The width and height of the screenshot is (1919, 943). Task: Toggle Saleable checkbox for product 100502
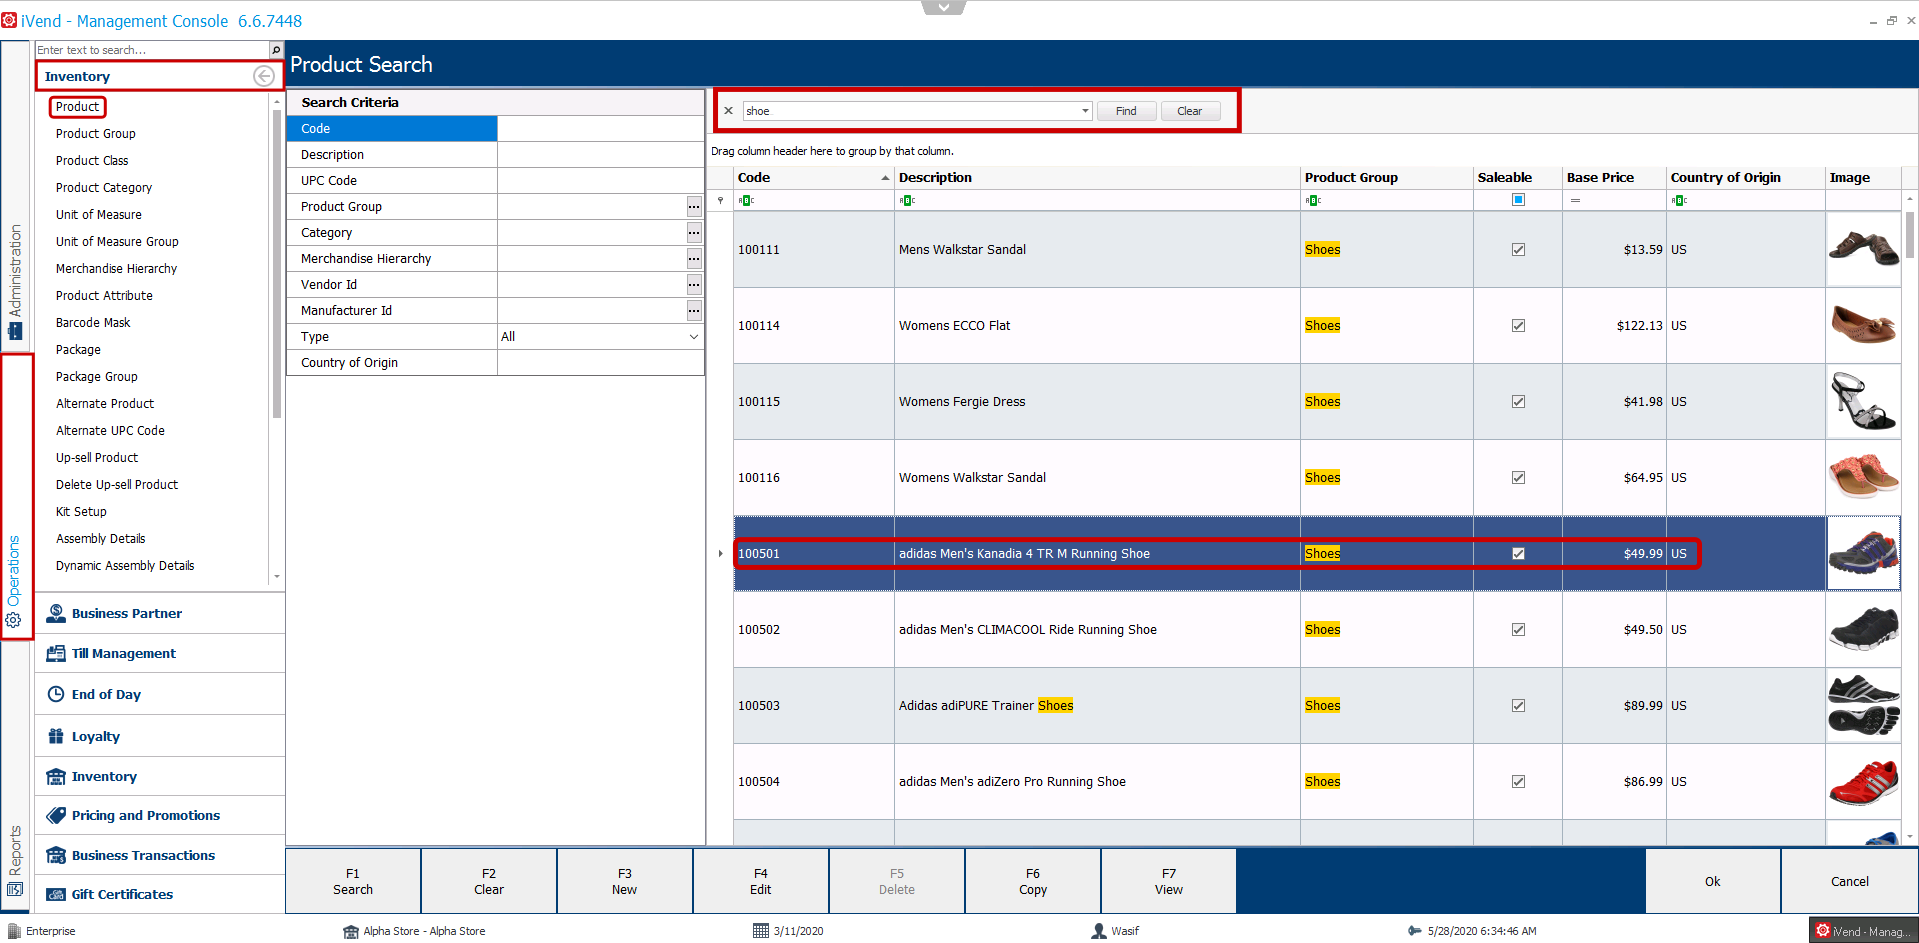click(x=1518, y=630)
